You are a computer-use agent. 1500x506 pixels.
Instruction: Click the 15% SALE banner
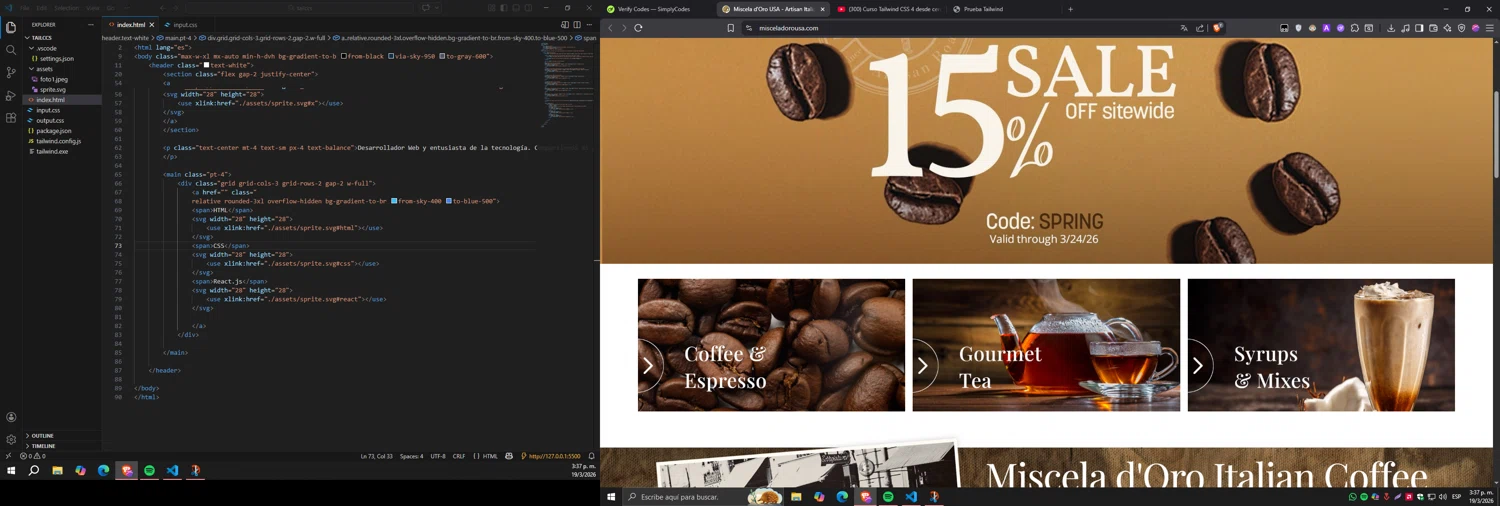coord(1046,150)
